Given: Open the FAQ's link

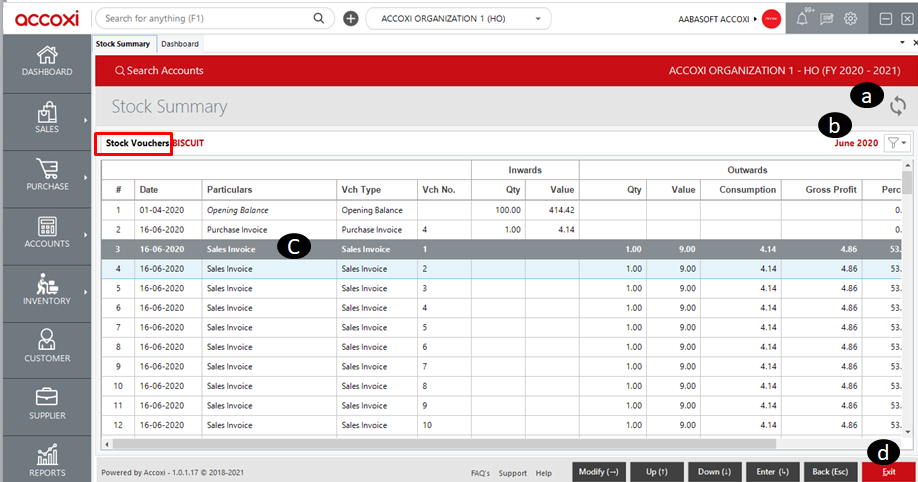Looking at the screenshot, I should coord(480,473).
